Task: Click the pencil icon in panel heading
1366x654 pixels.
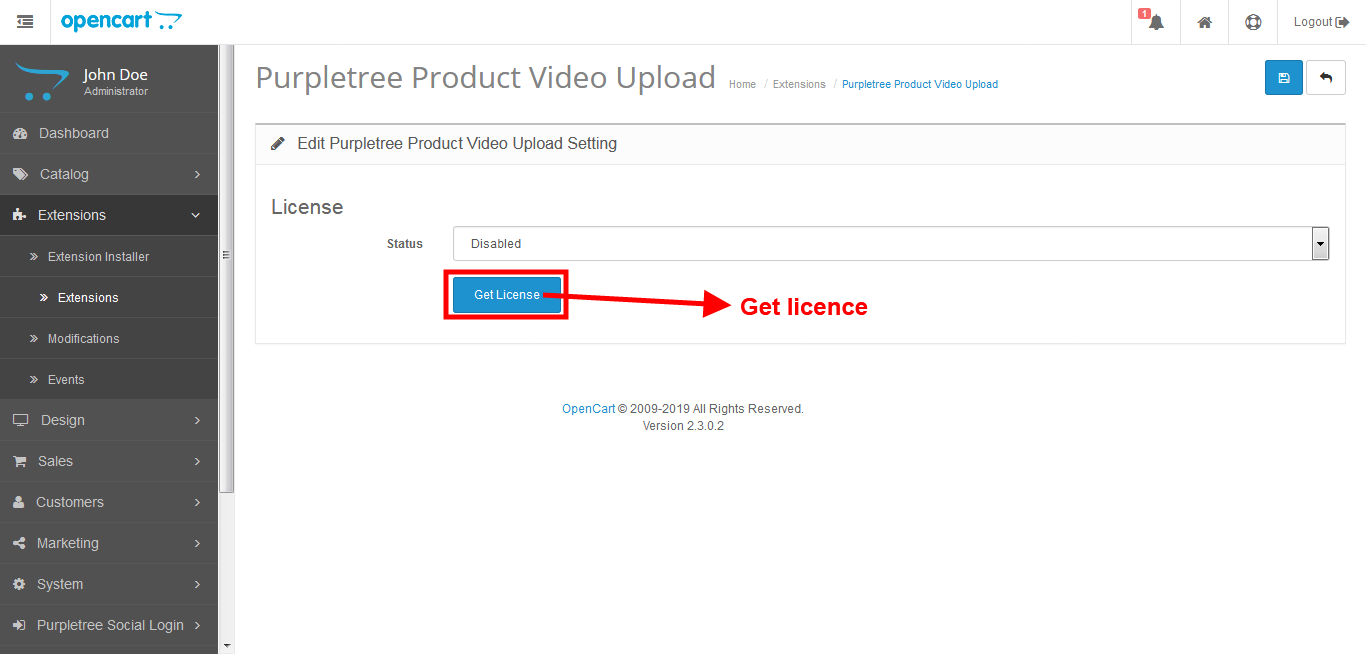Action: [x=278, y=144]
